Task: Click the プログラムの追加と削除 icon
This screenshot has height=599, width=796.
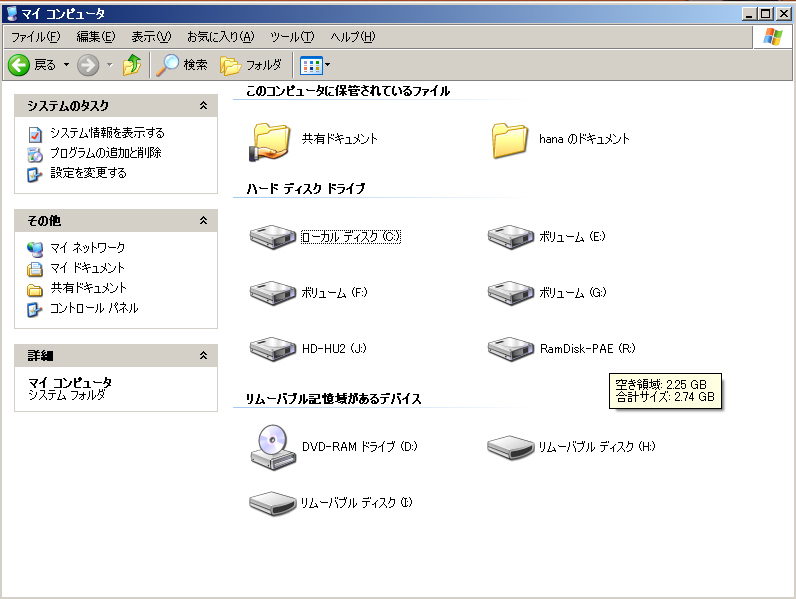Action: (x=35, y=154)
